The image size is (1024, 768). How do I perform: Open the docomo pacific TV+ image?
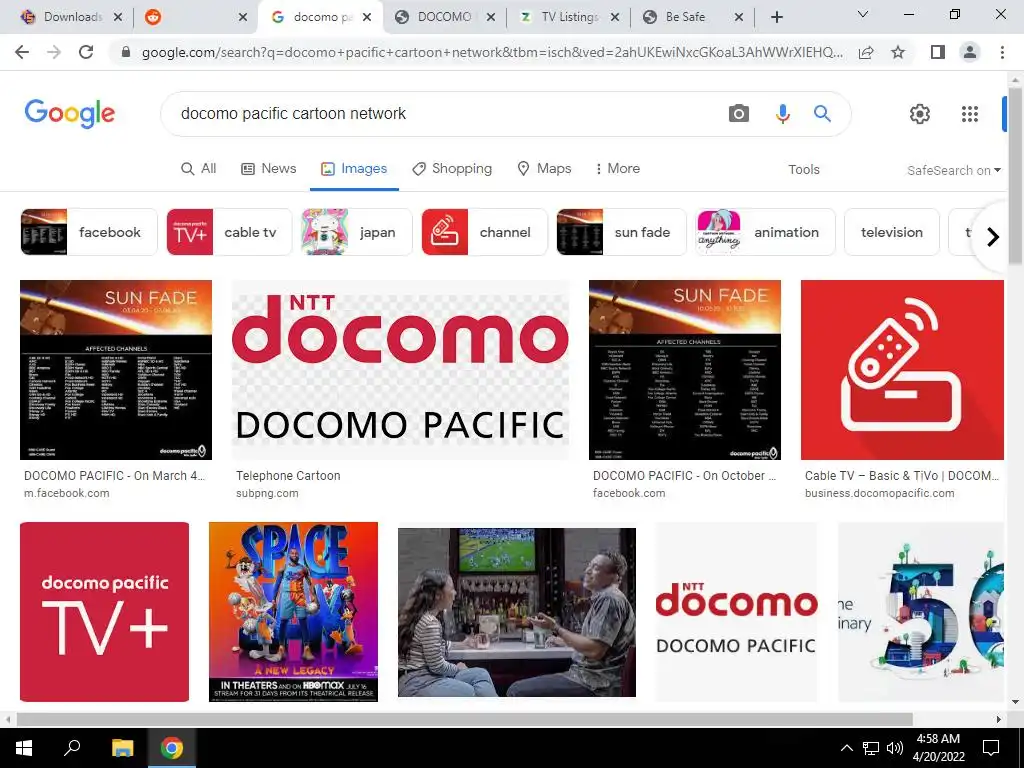104,612
